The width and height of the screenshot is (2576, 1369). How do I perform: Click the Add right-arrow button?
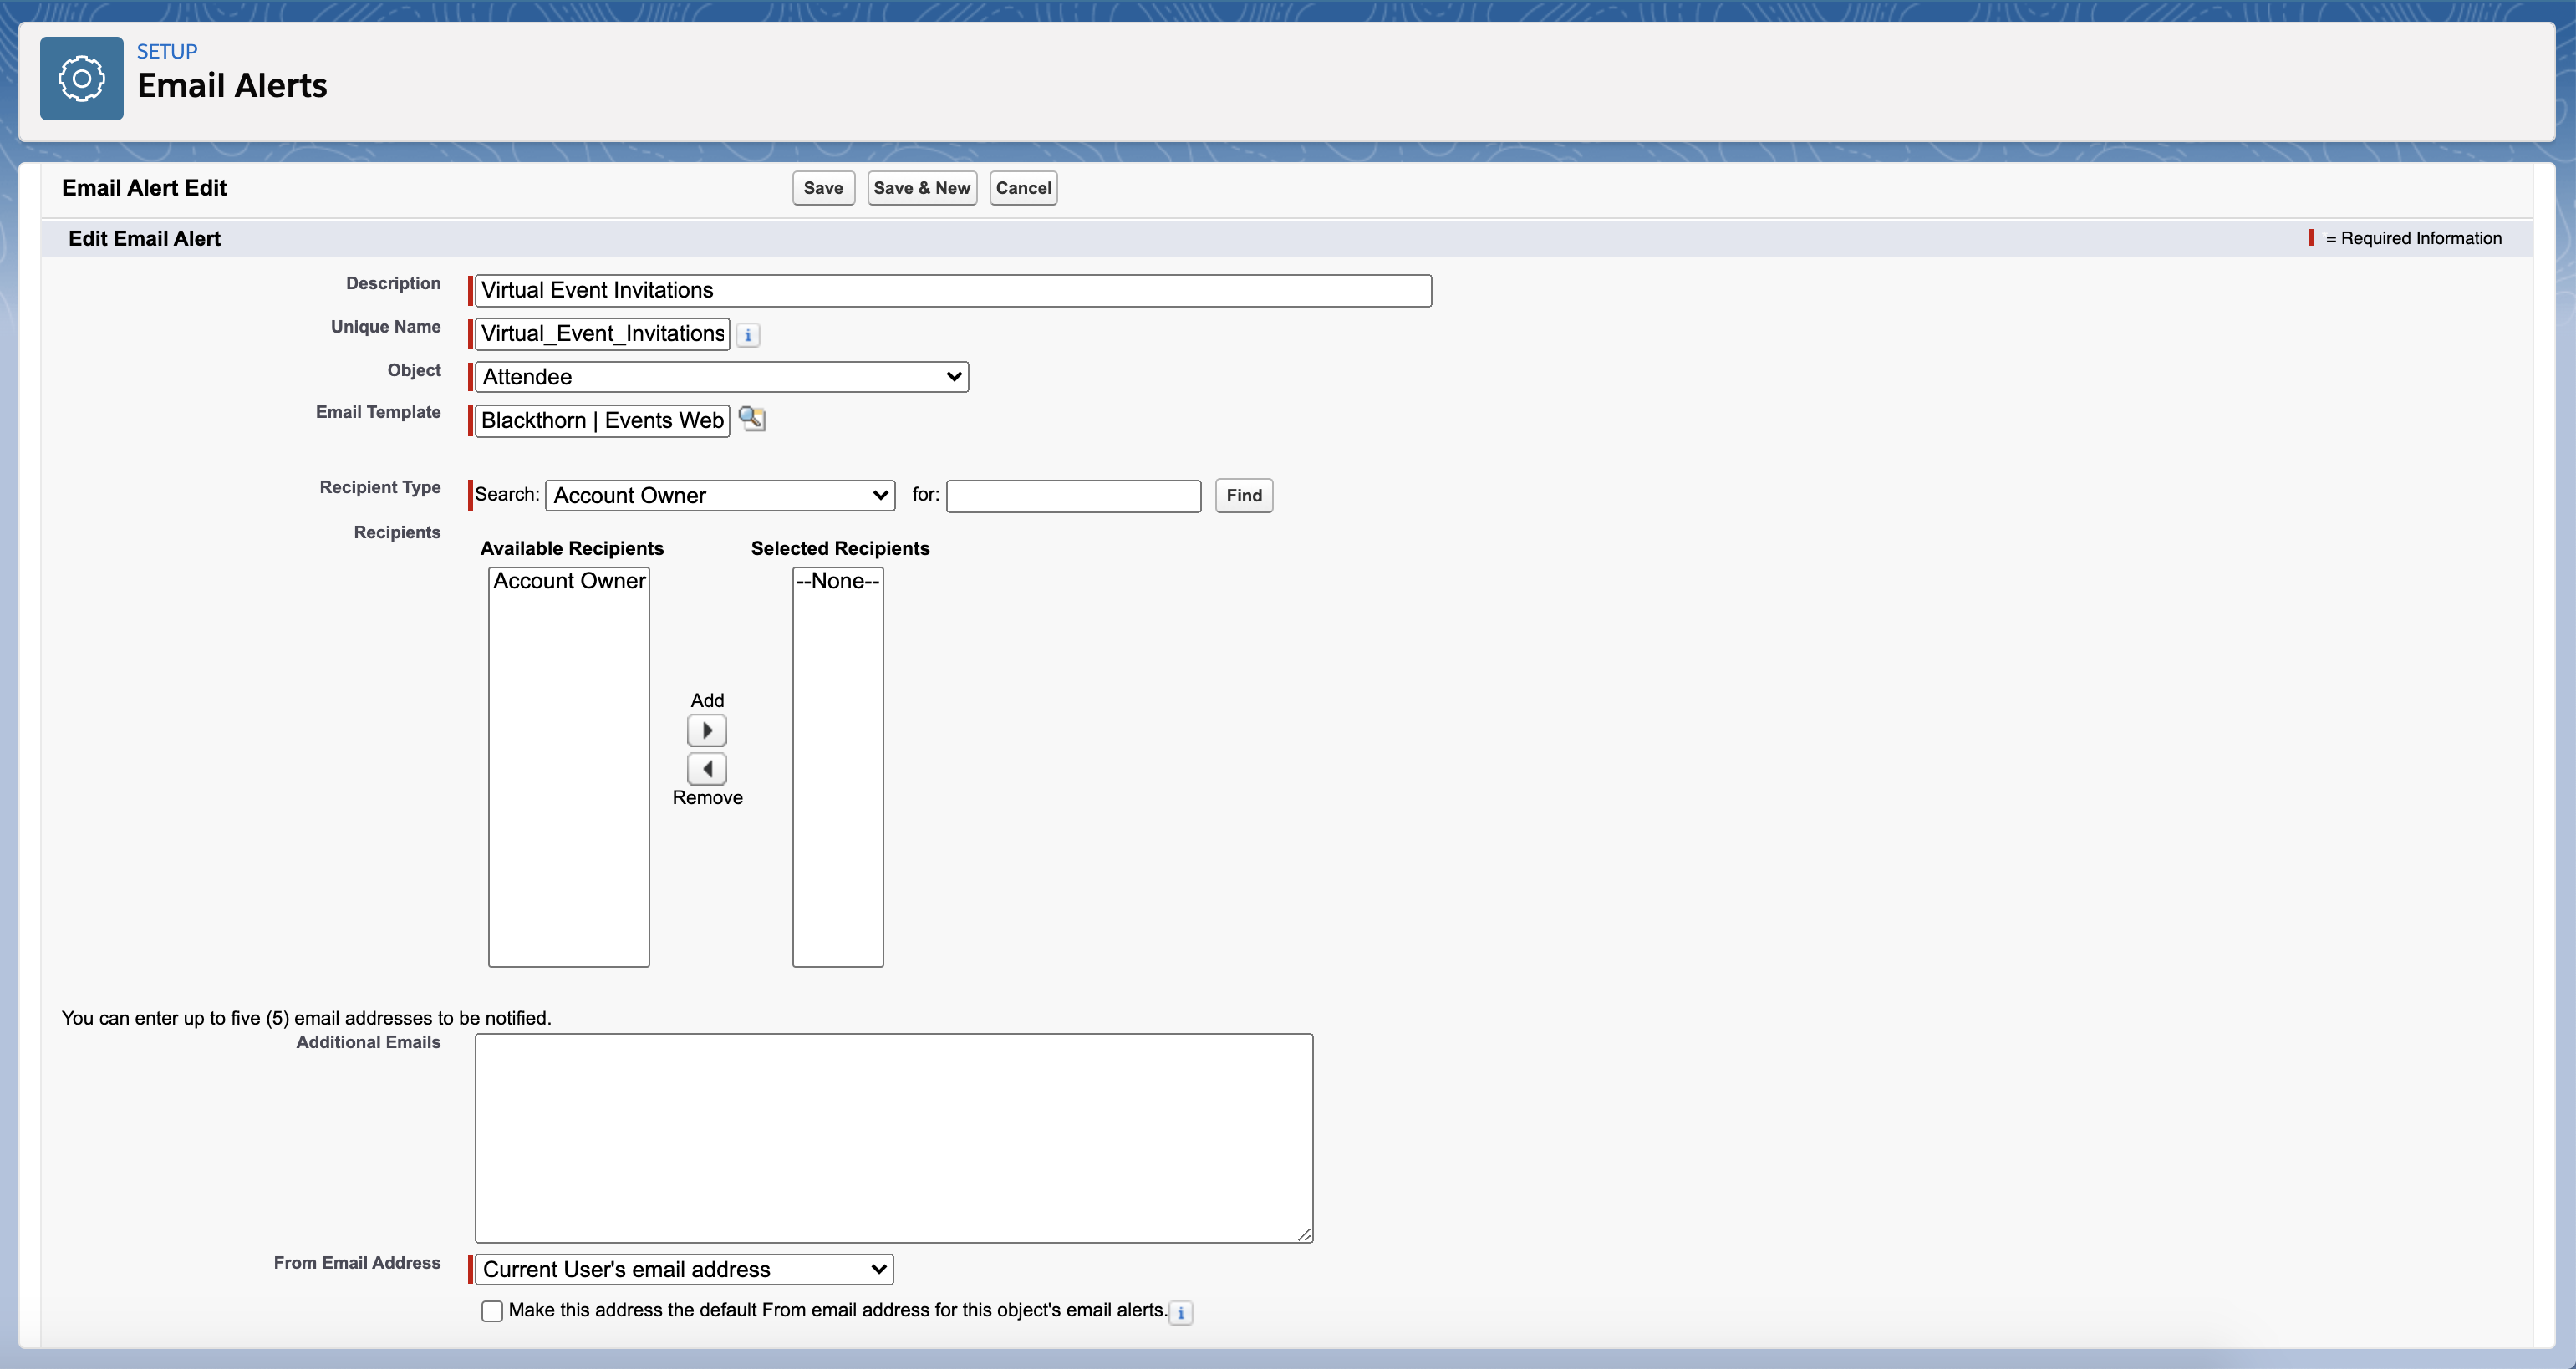click(707, 731)
